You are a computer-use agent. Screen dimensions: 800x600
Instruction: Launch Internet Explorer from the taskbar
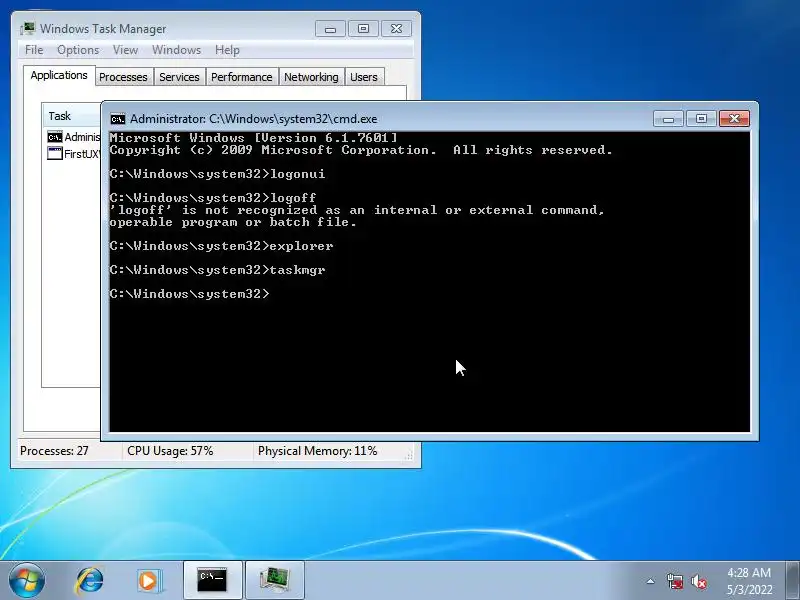click(90, 580)
